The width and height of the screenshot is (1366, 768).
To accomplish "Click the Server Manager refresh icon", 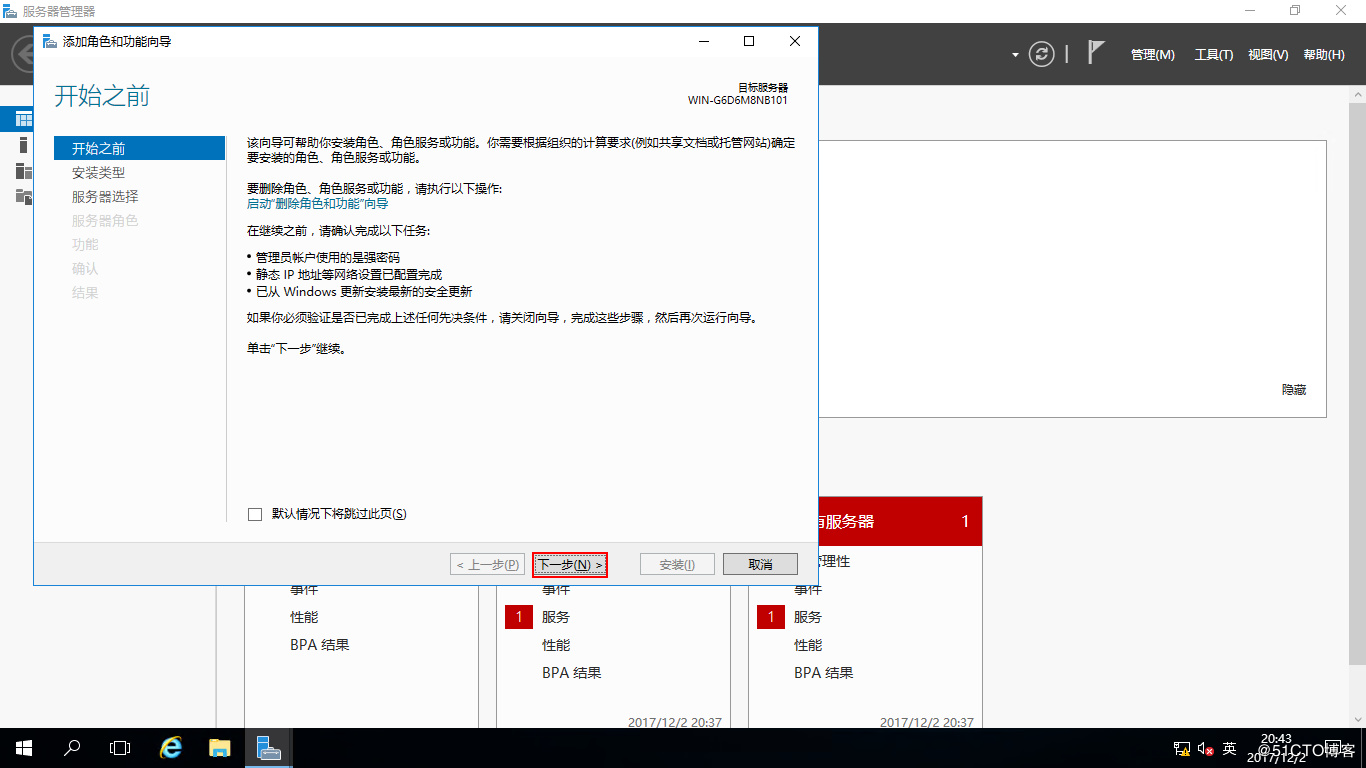I will click(x=1042, y=54).
